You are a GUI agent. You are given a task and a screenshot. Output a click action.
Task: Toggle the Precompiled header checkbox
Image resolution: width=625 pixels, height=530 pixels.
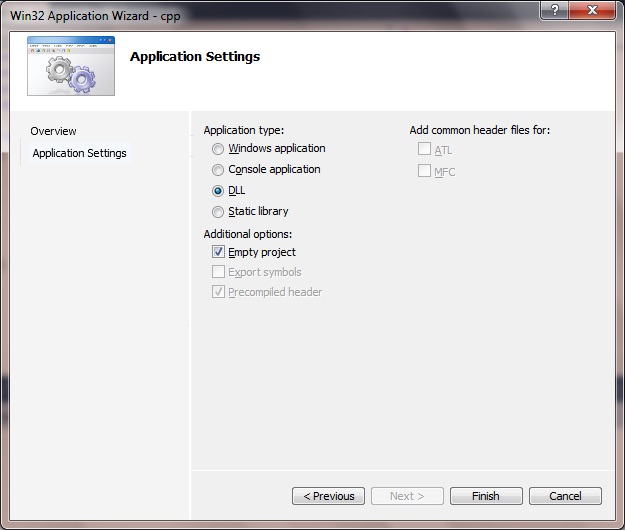coord(218,291)
